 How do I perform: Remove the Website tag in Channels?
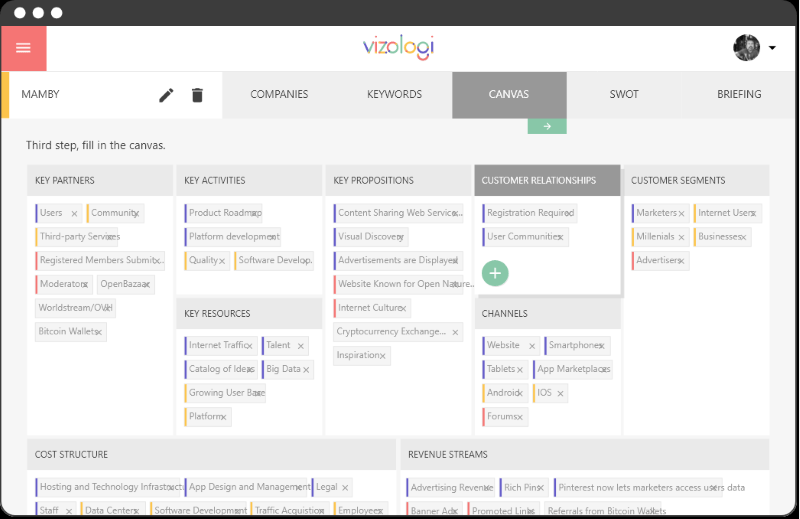tap(532, 346)
